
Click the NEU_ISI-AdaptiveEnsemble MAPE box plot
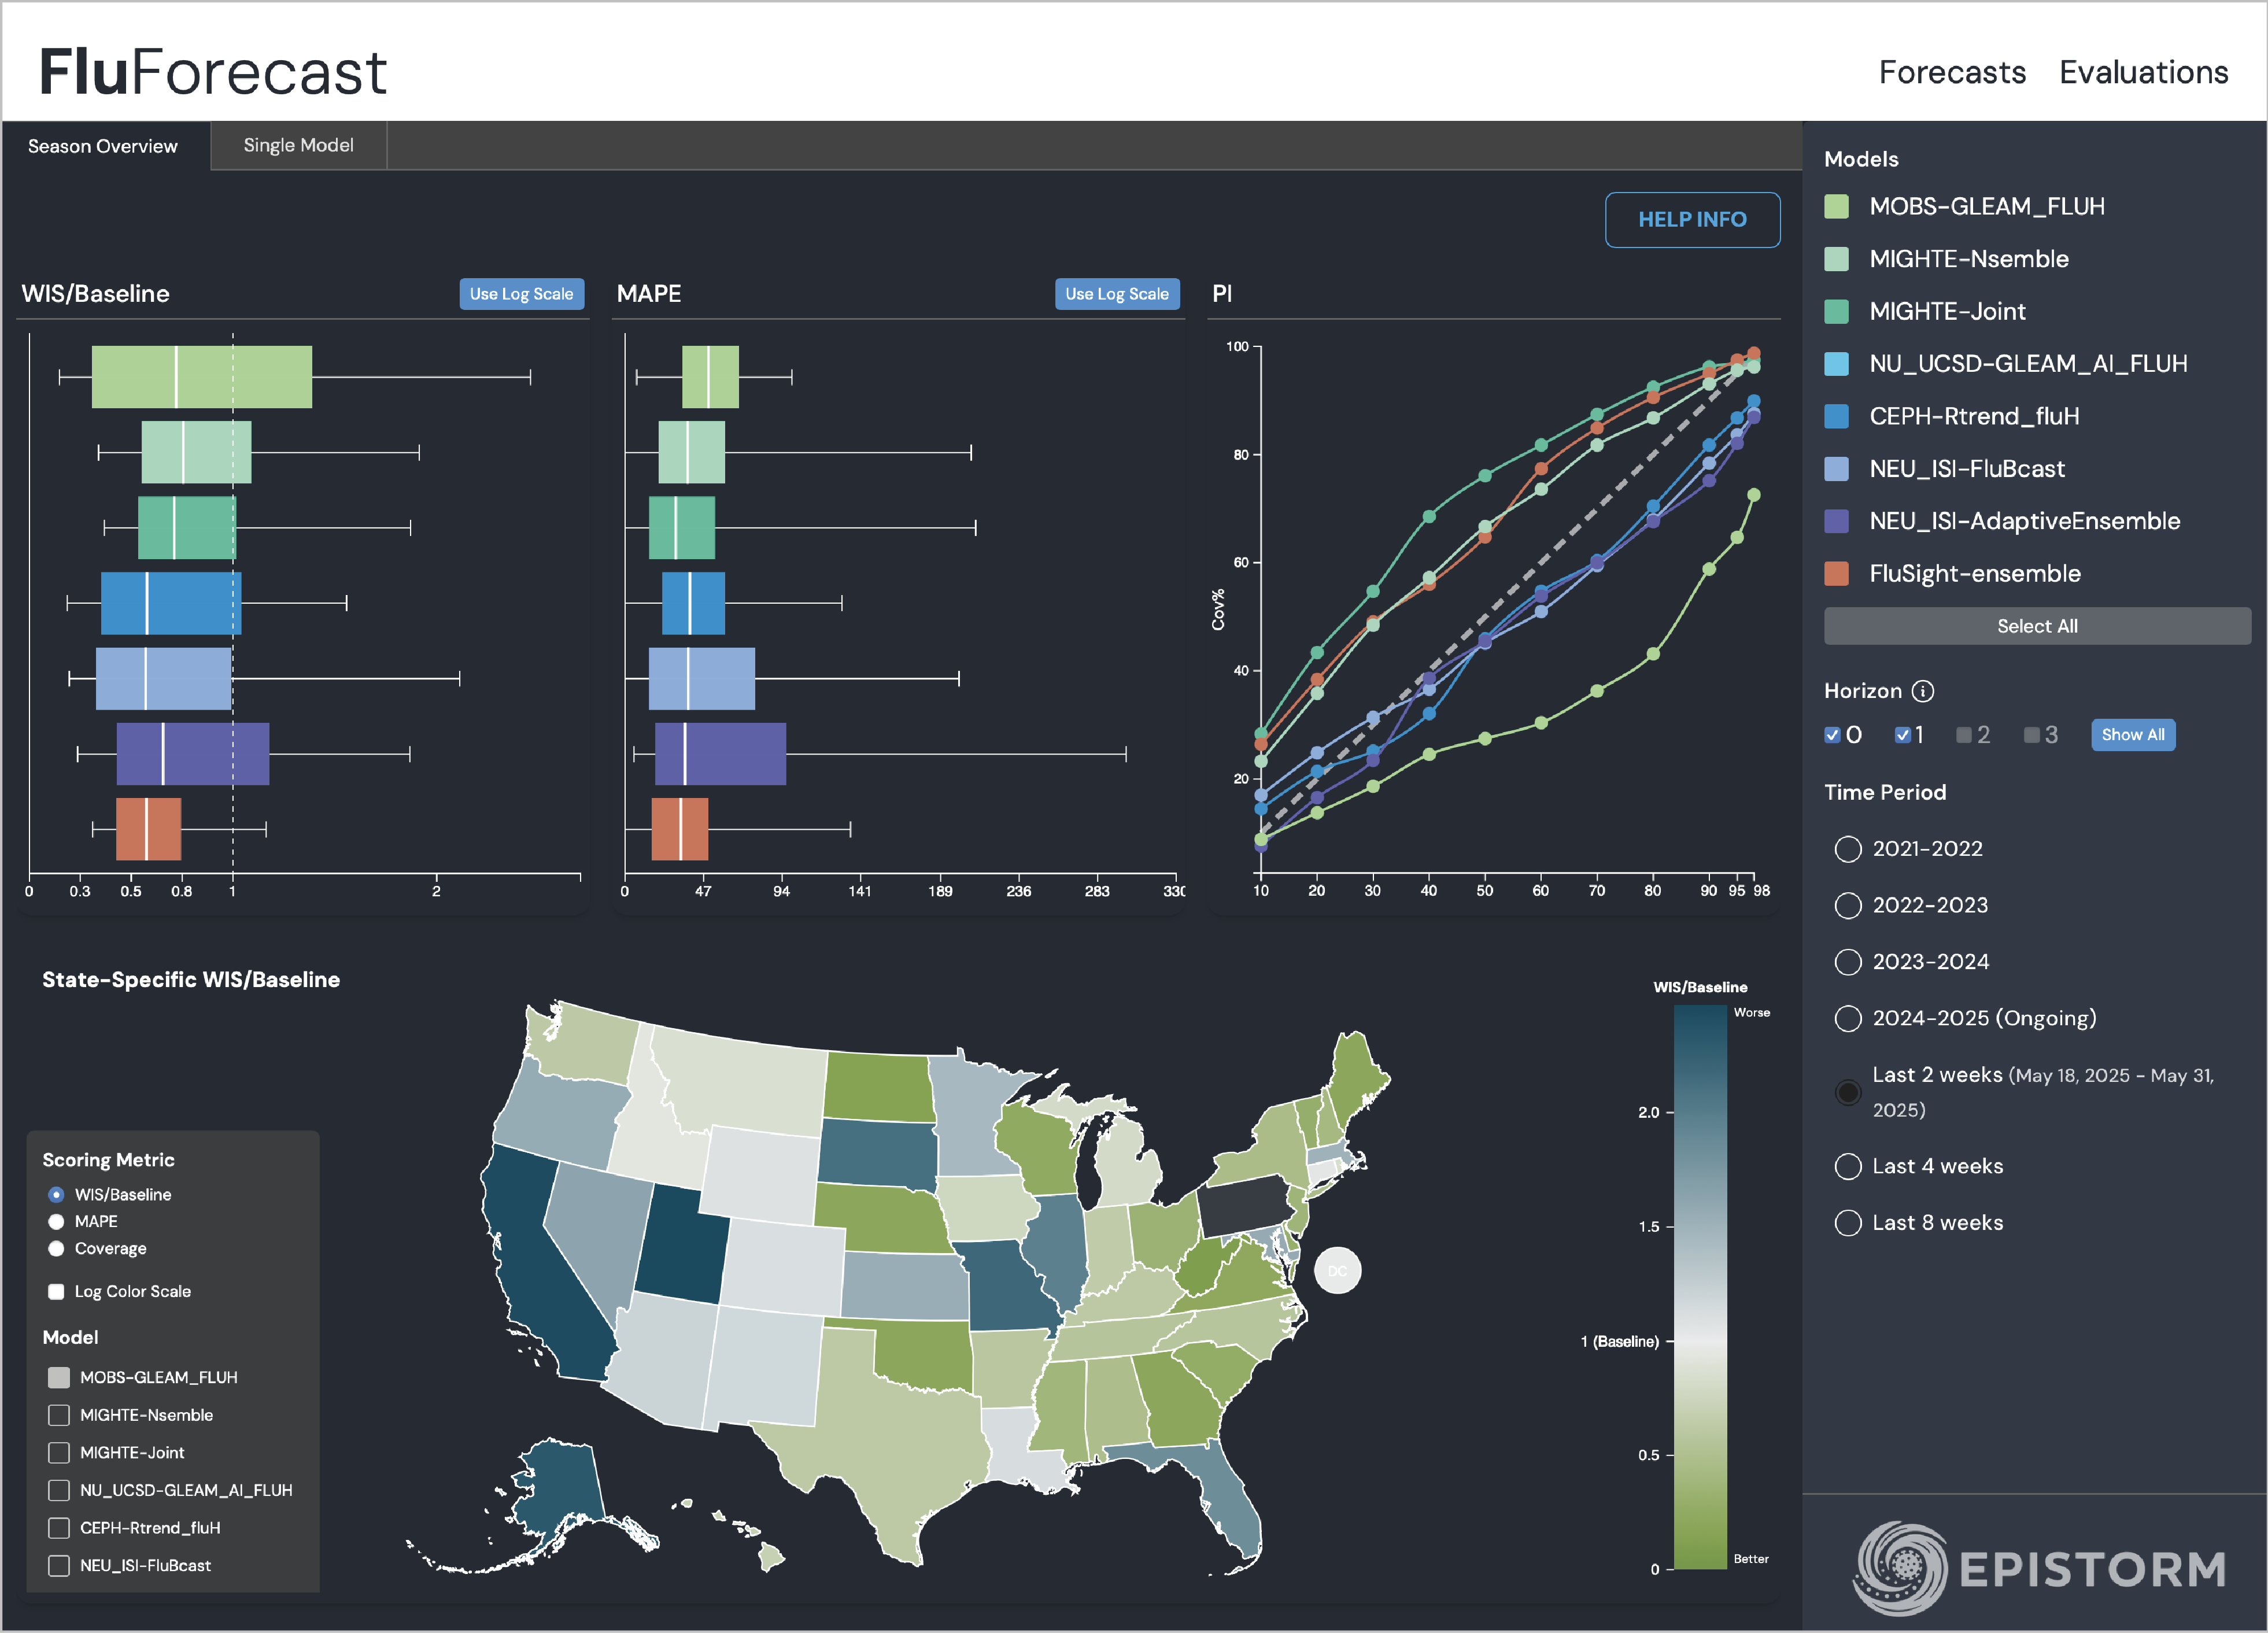coord(720,754)
